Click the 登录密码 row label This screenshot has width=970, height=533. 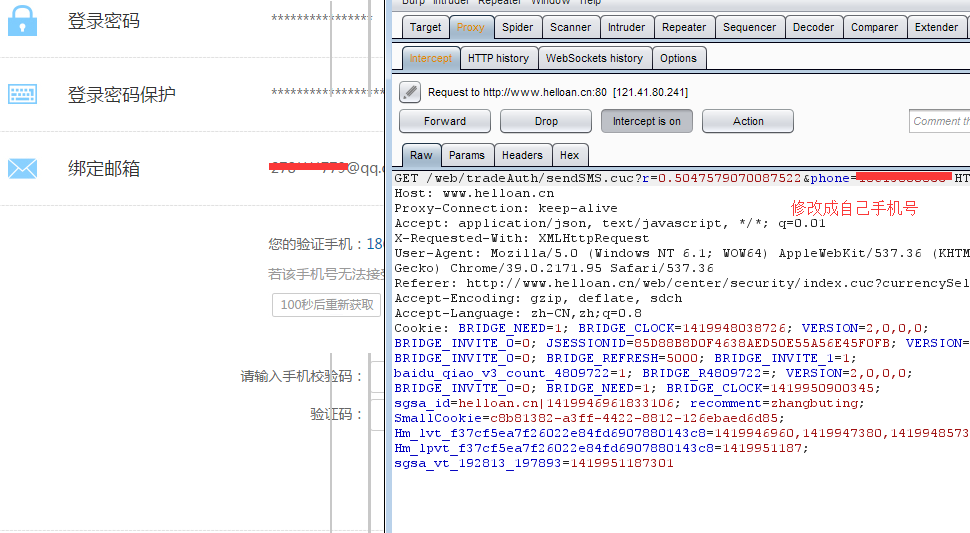[x=103, y=21]
